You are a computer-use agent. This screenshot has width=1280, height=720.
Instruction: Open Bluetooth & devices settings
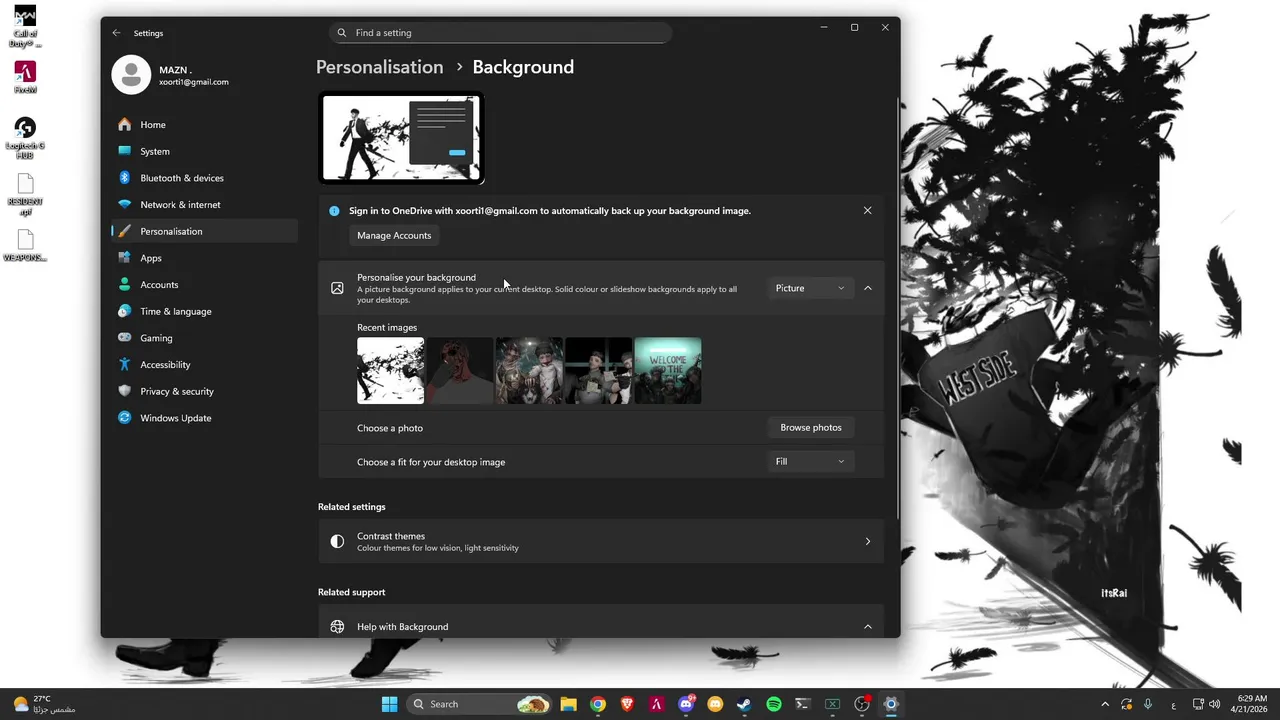click(x=204, y=178)
